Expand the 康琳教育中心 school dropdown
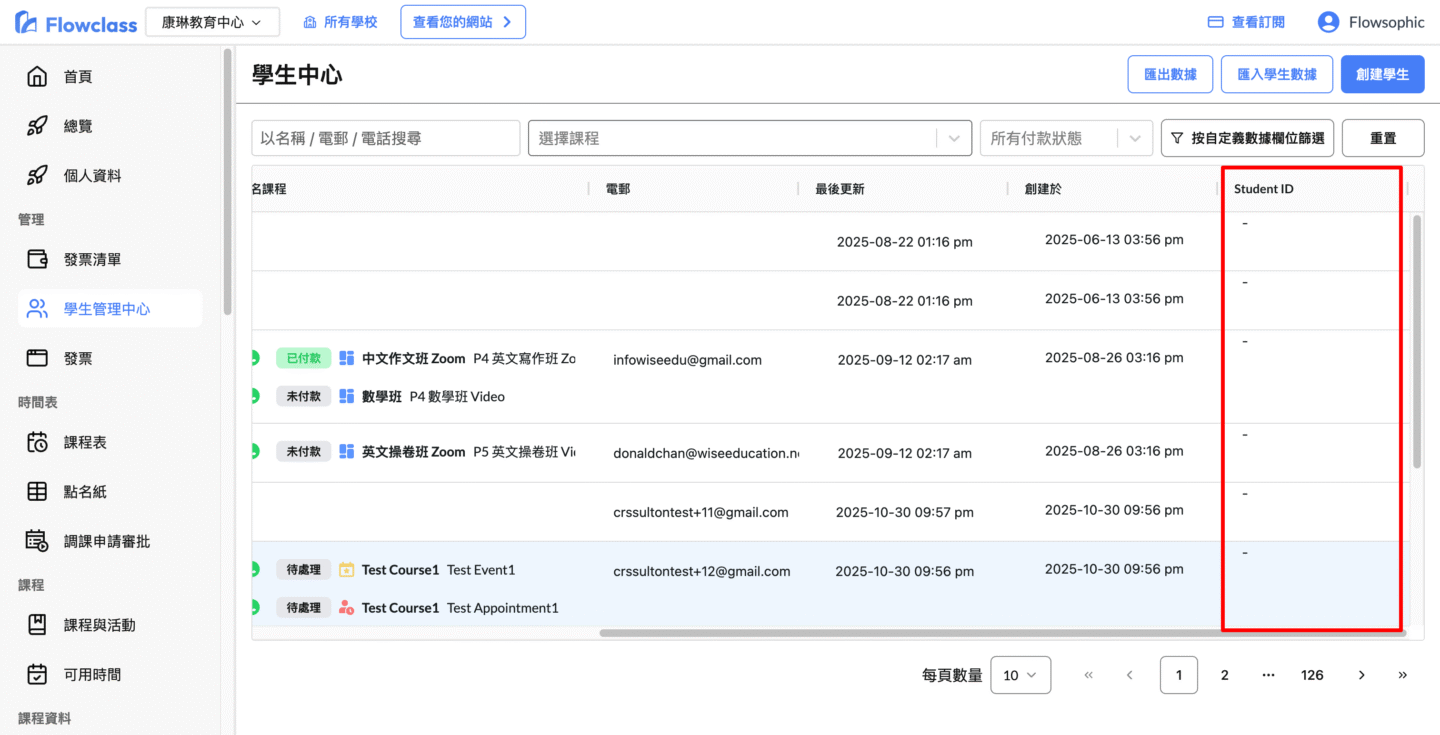The height and width of the screenshot is (735, 1440). [x=212, y=22]
